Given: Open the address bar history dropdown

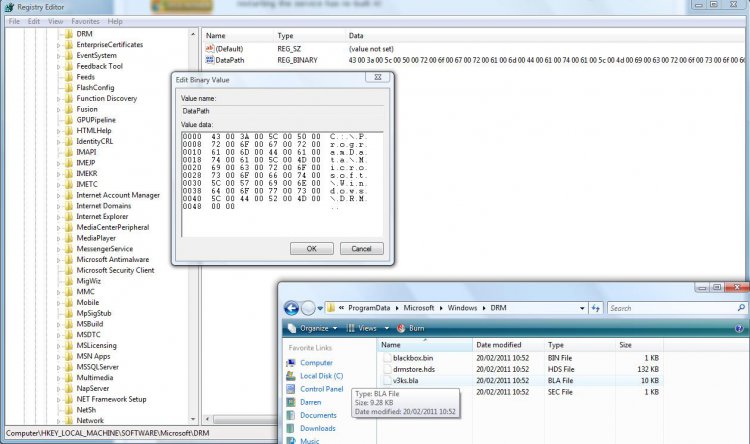Looking at the screenshot, I should click(582, 308).
